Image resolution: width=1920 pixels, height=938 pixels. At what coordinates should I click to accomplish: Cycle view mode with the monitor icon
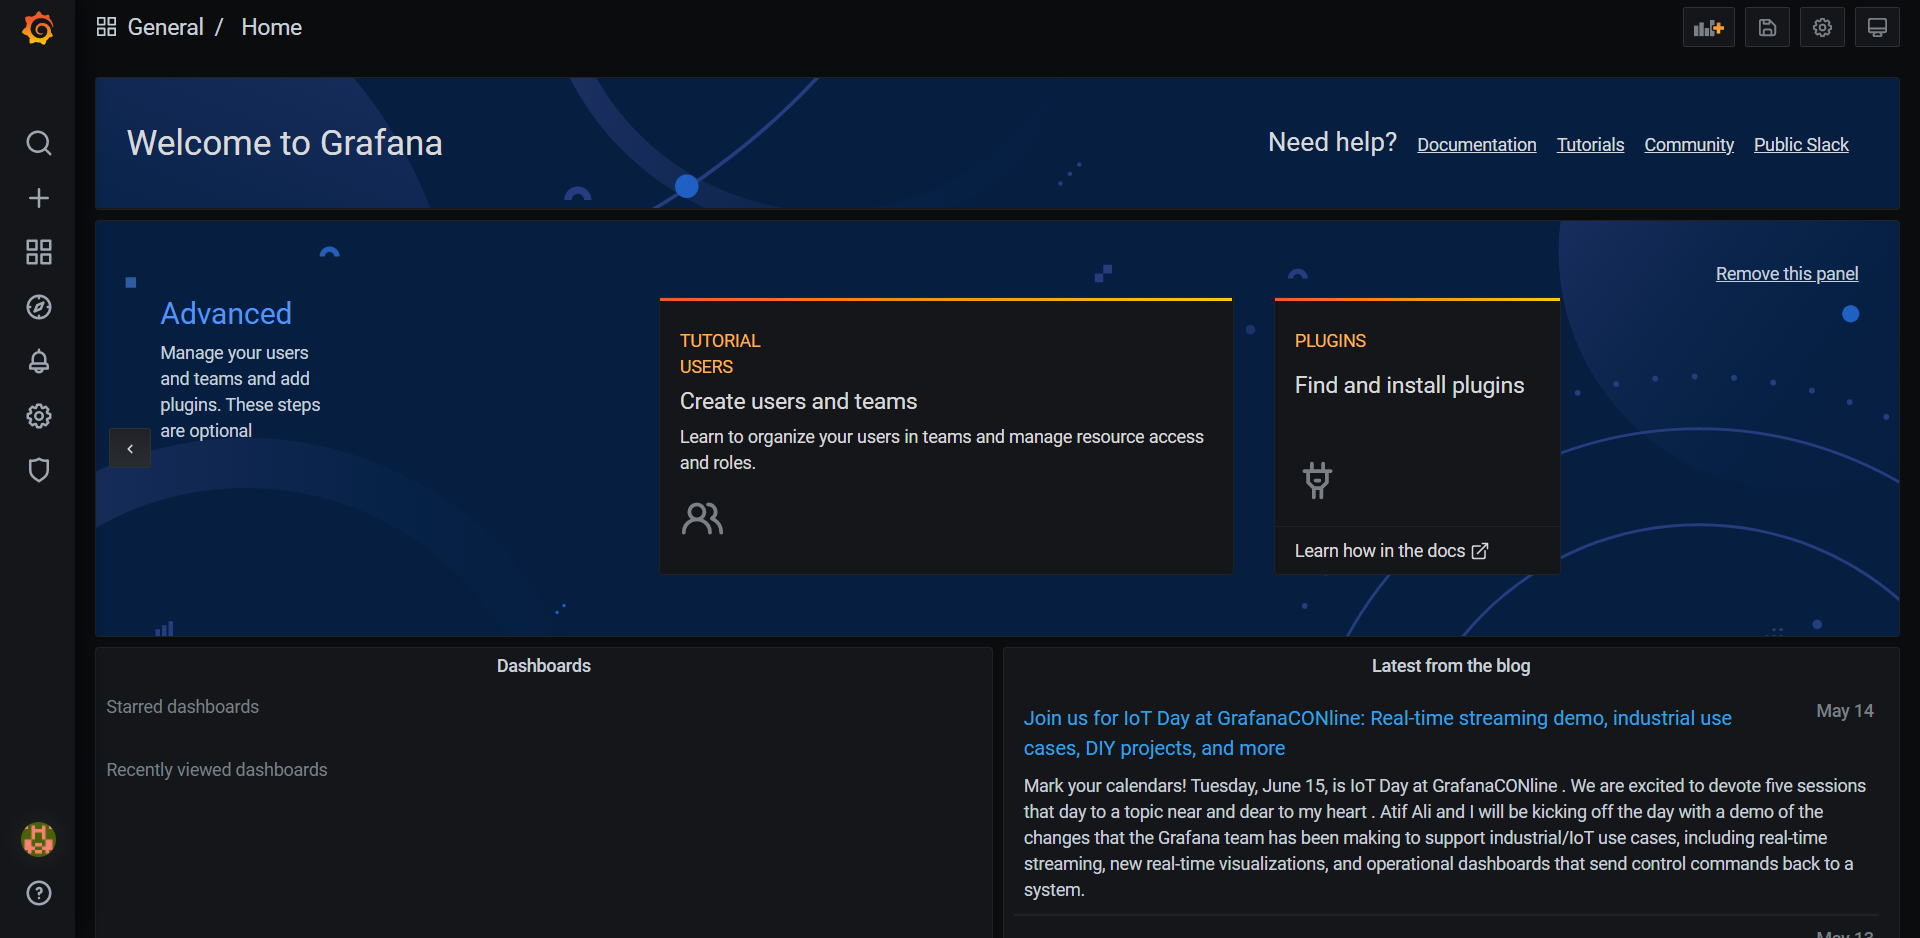[x=1877, y=28]
